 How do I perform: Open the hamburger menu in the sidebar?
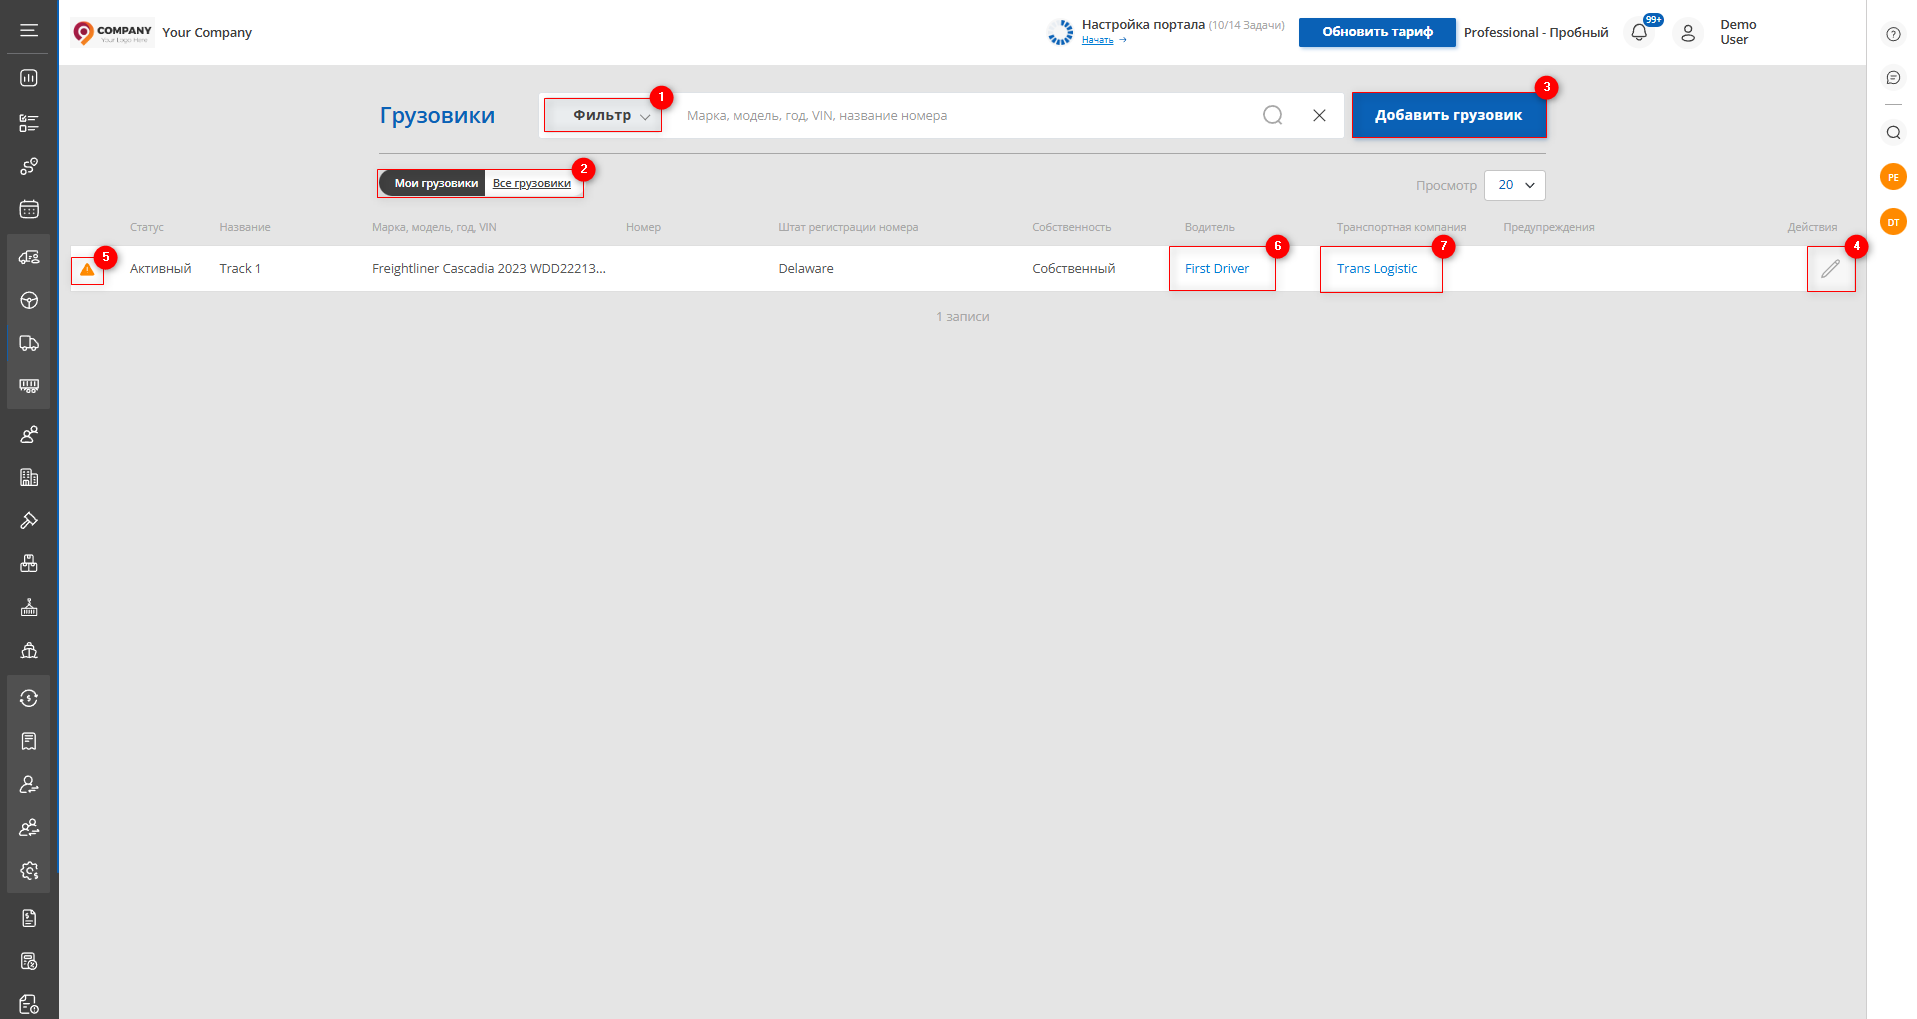click(29, 30)
